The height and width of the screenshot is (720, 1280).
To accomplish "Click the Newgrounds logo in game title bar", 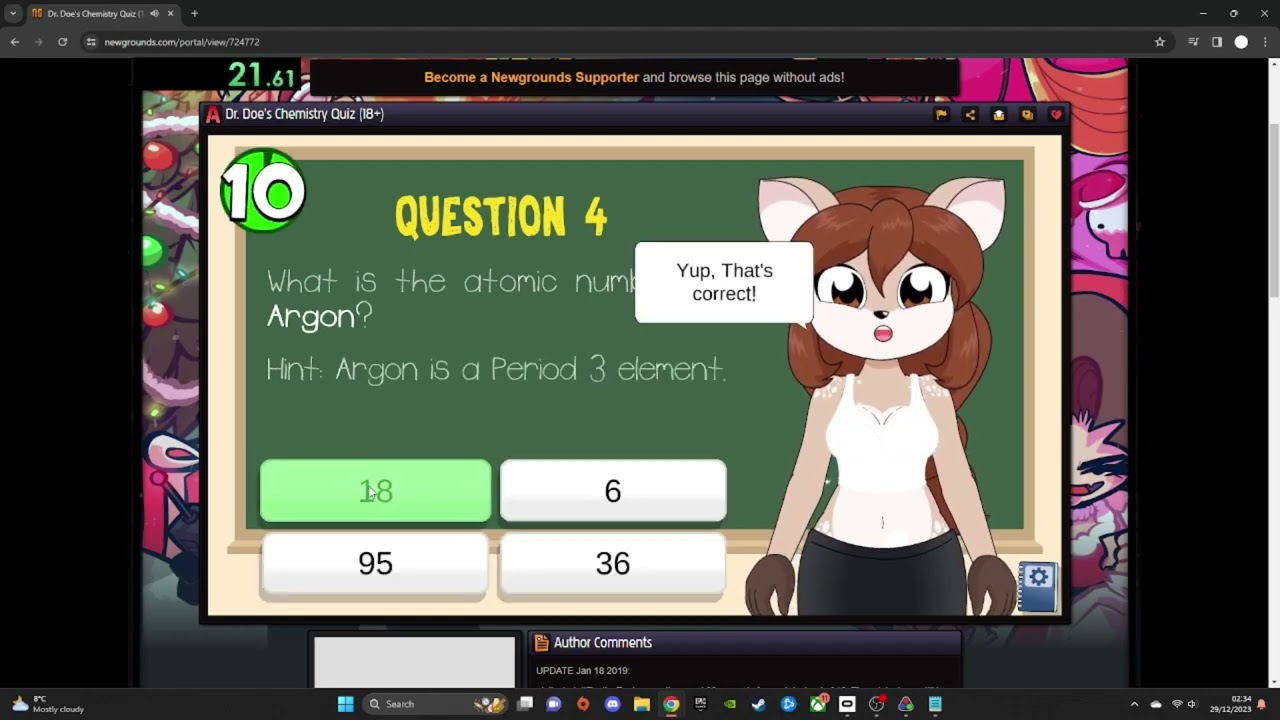I will tap(213, 114).
